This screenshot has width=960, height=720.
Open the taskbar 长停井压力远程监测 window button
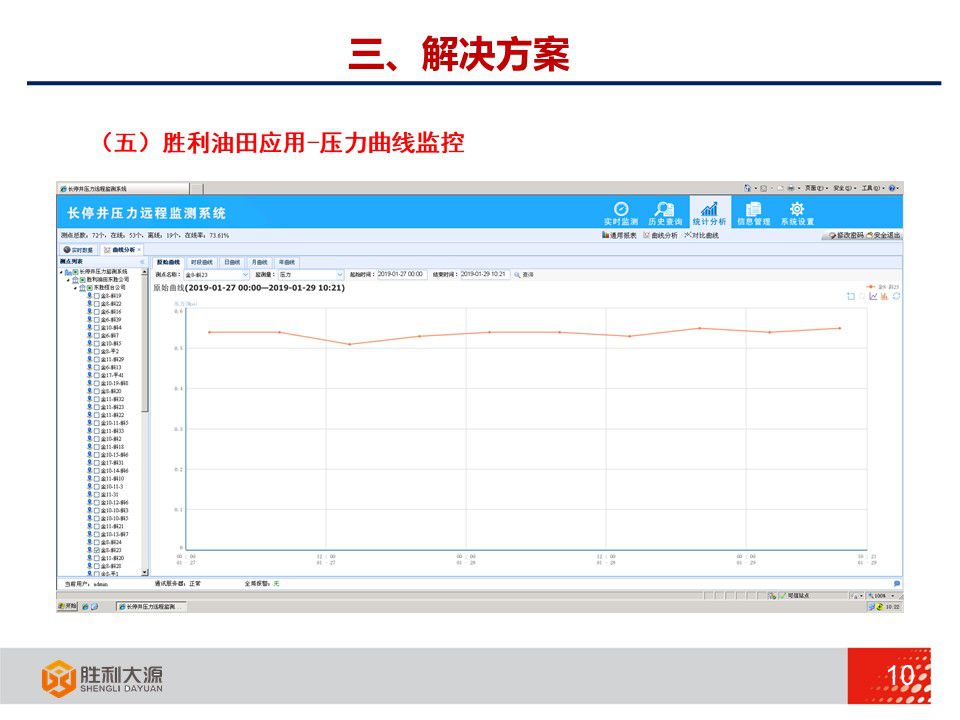(x=151, y=607)
